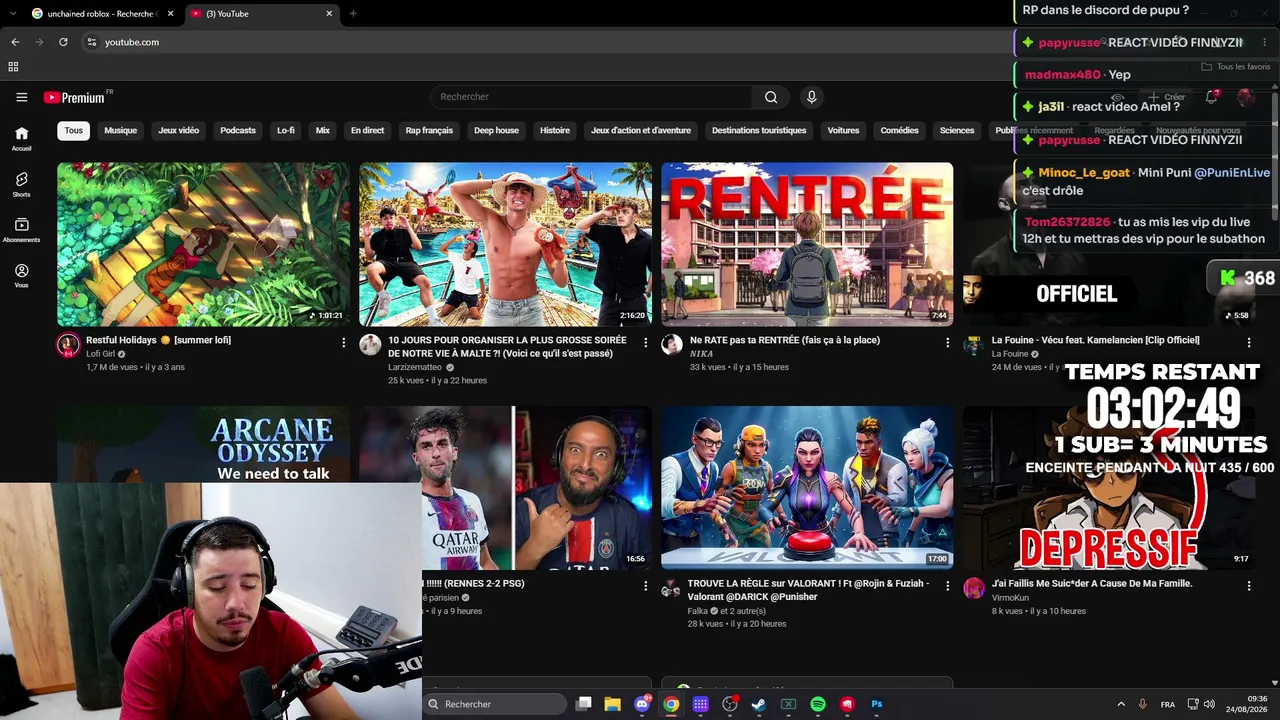Open options for the VirmoKun video
The image size is (1280, 720).
coord(1249,585)
